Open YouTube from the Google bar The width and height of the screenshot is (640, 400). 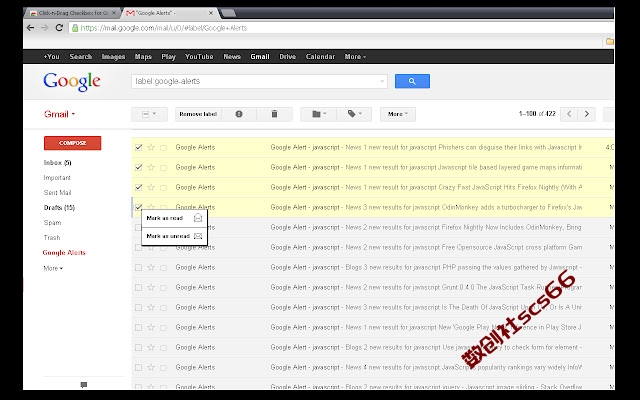(x=199, y=57)
